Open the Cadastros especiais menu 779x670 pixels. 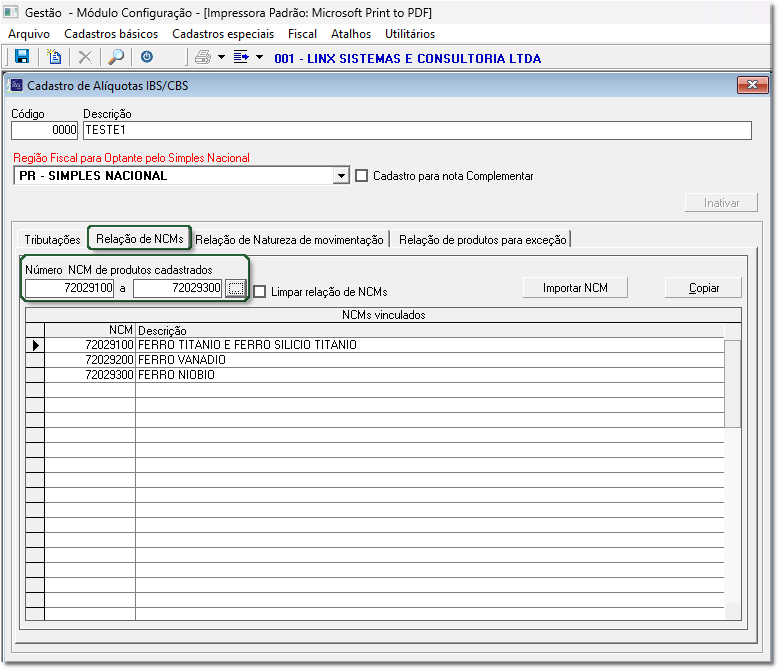(x=223, y=34)
